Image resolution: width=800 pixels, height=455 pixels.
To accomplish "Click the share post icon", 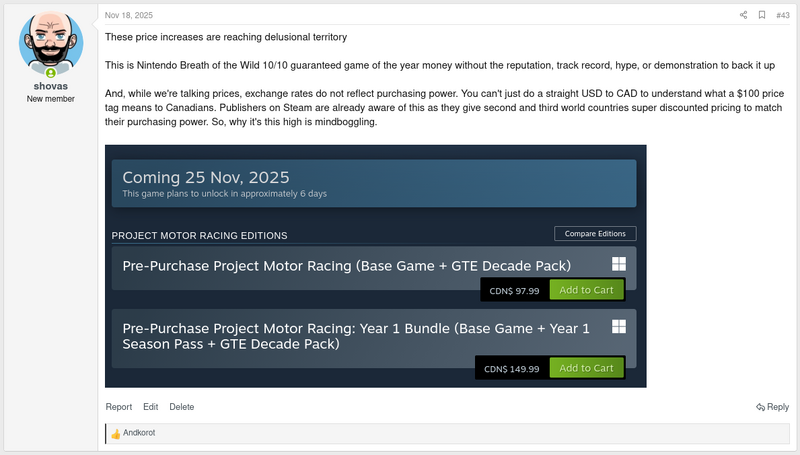I will tap(743, 15).
